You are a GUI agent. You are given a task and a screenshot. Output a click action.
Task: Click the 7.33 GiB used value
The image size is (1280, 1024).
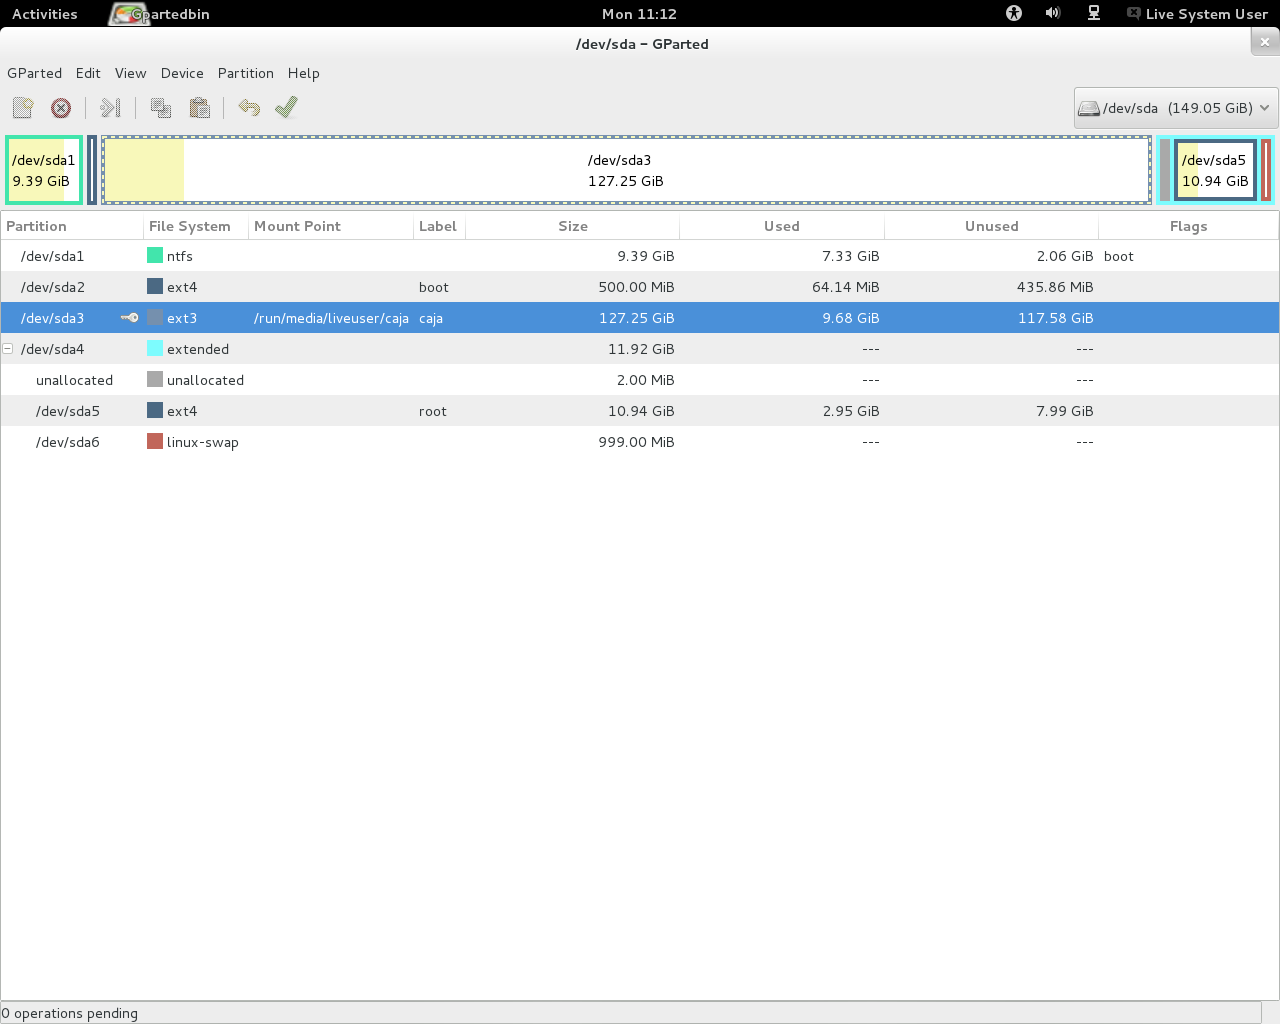851,256
